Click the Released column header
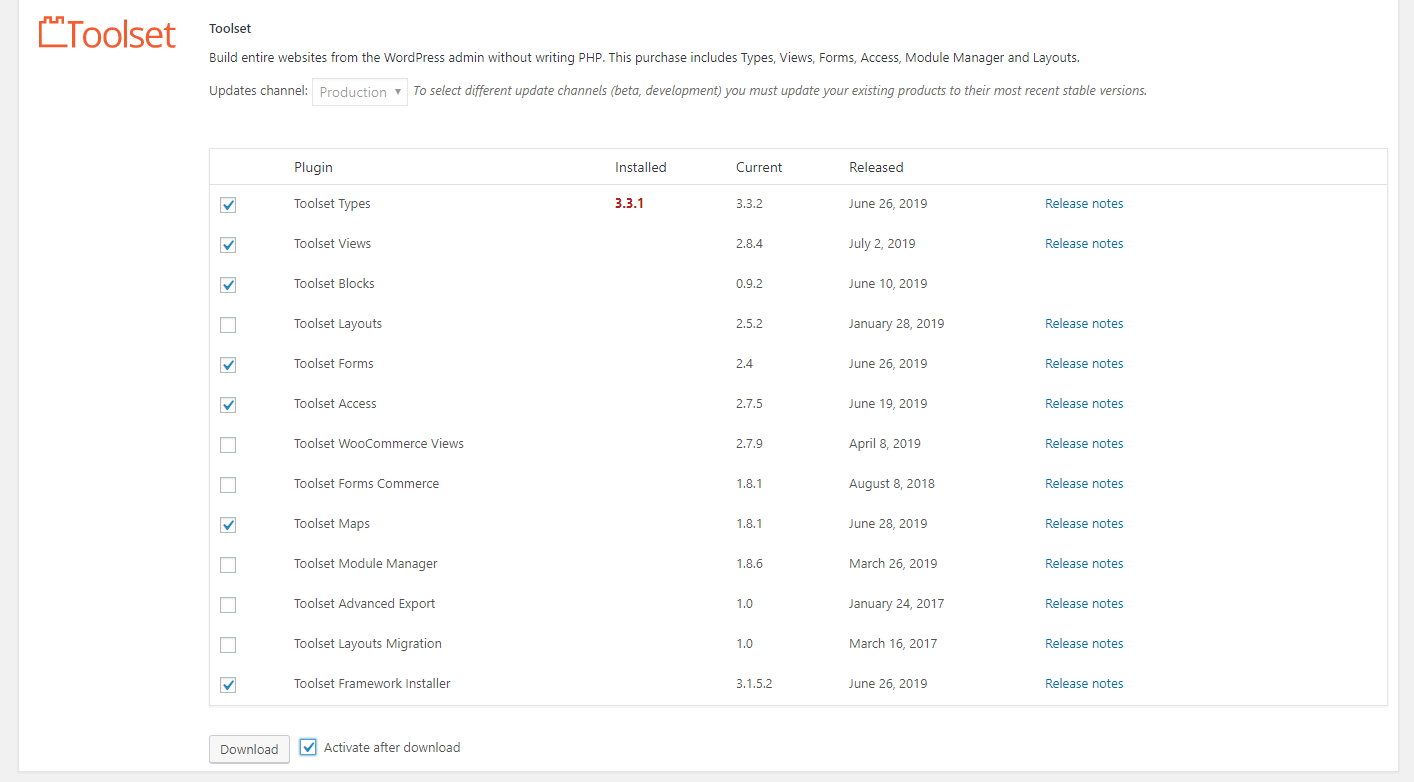The height and width of the screenshot is (782, 1414). 876,168
